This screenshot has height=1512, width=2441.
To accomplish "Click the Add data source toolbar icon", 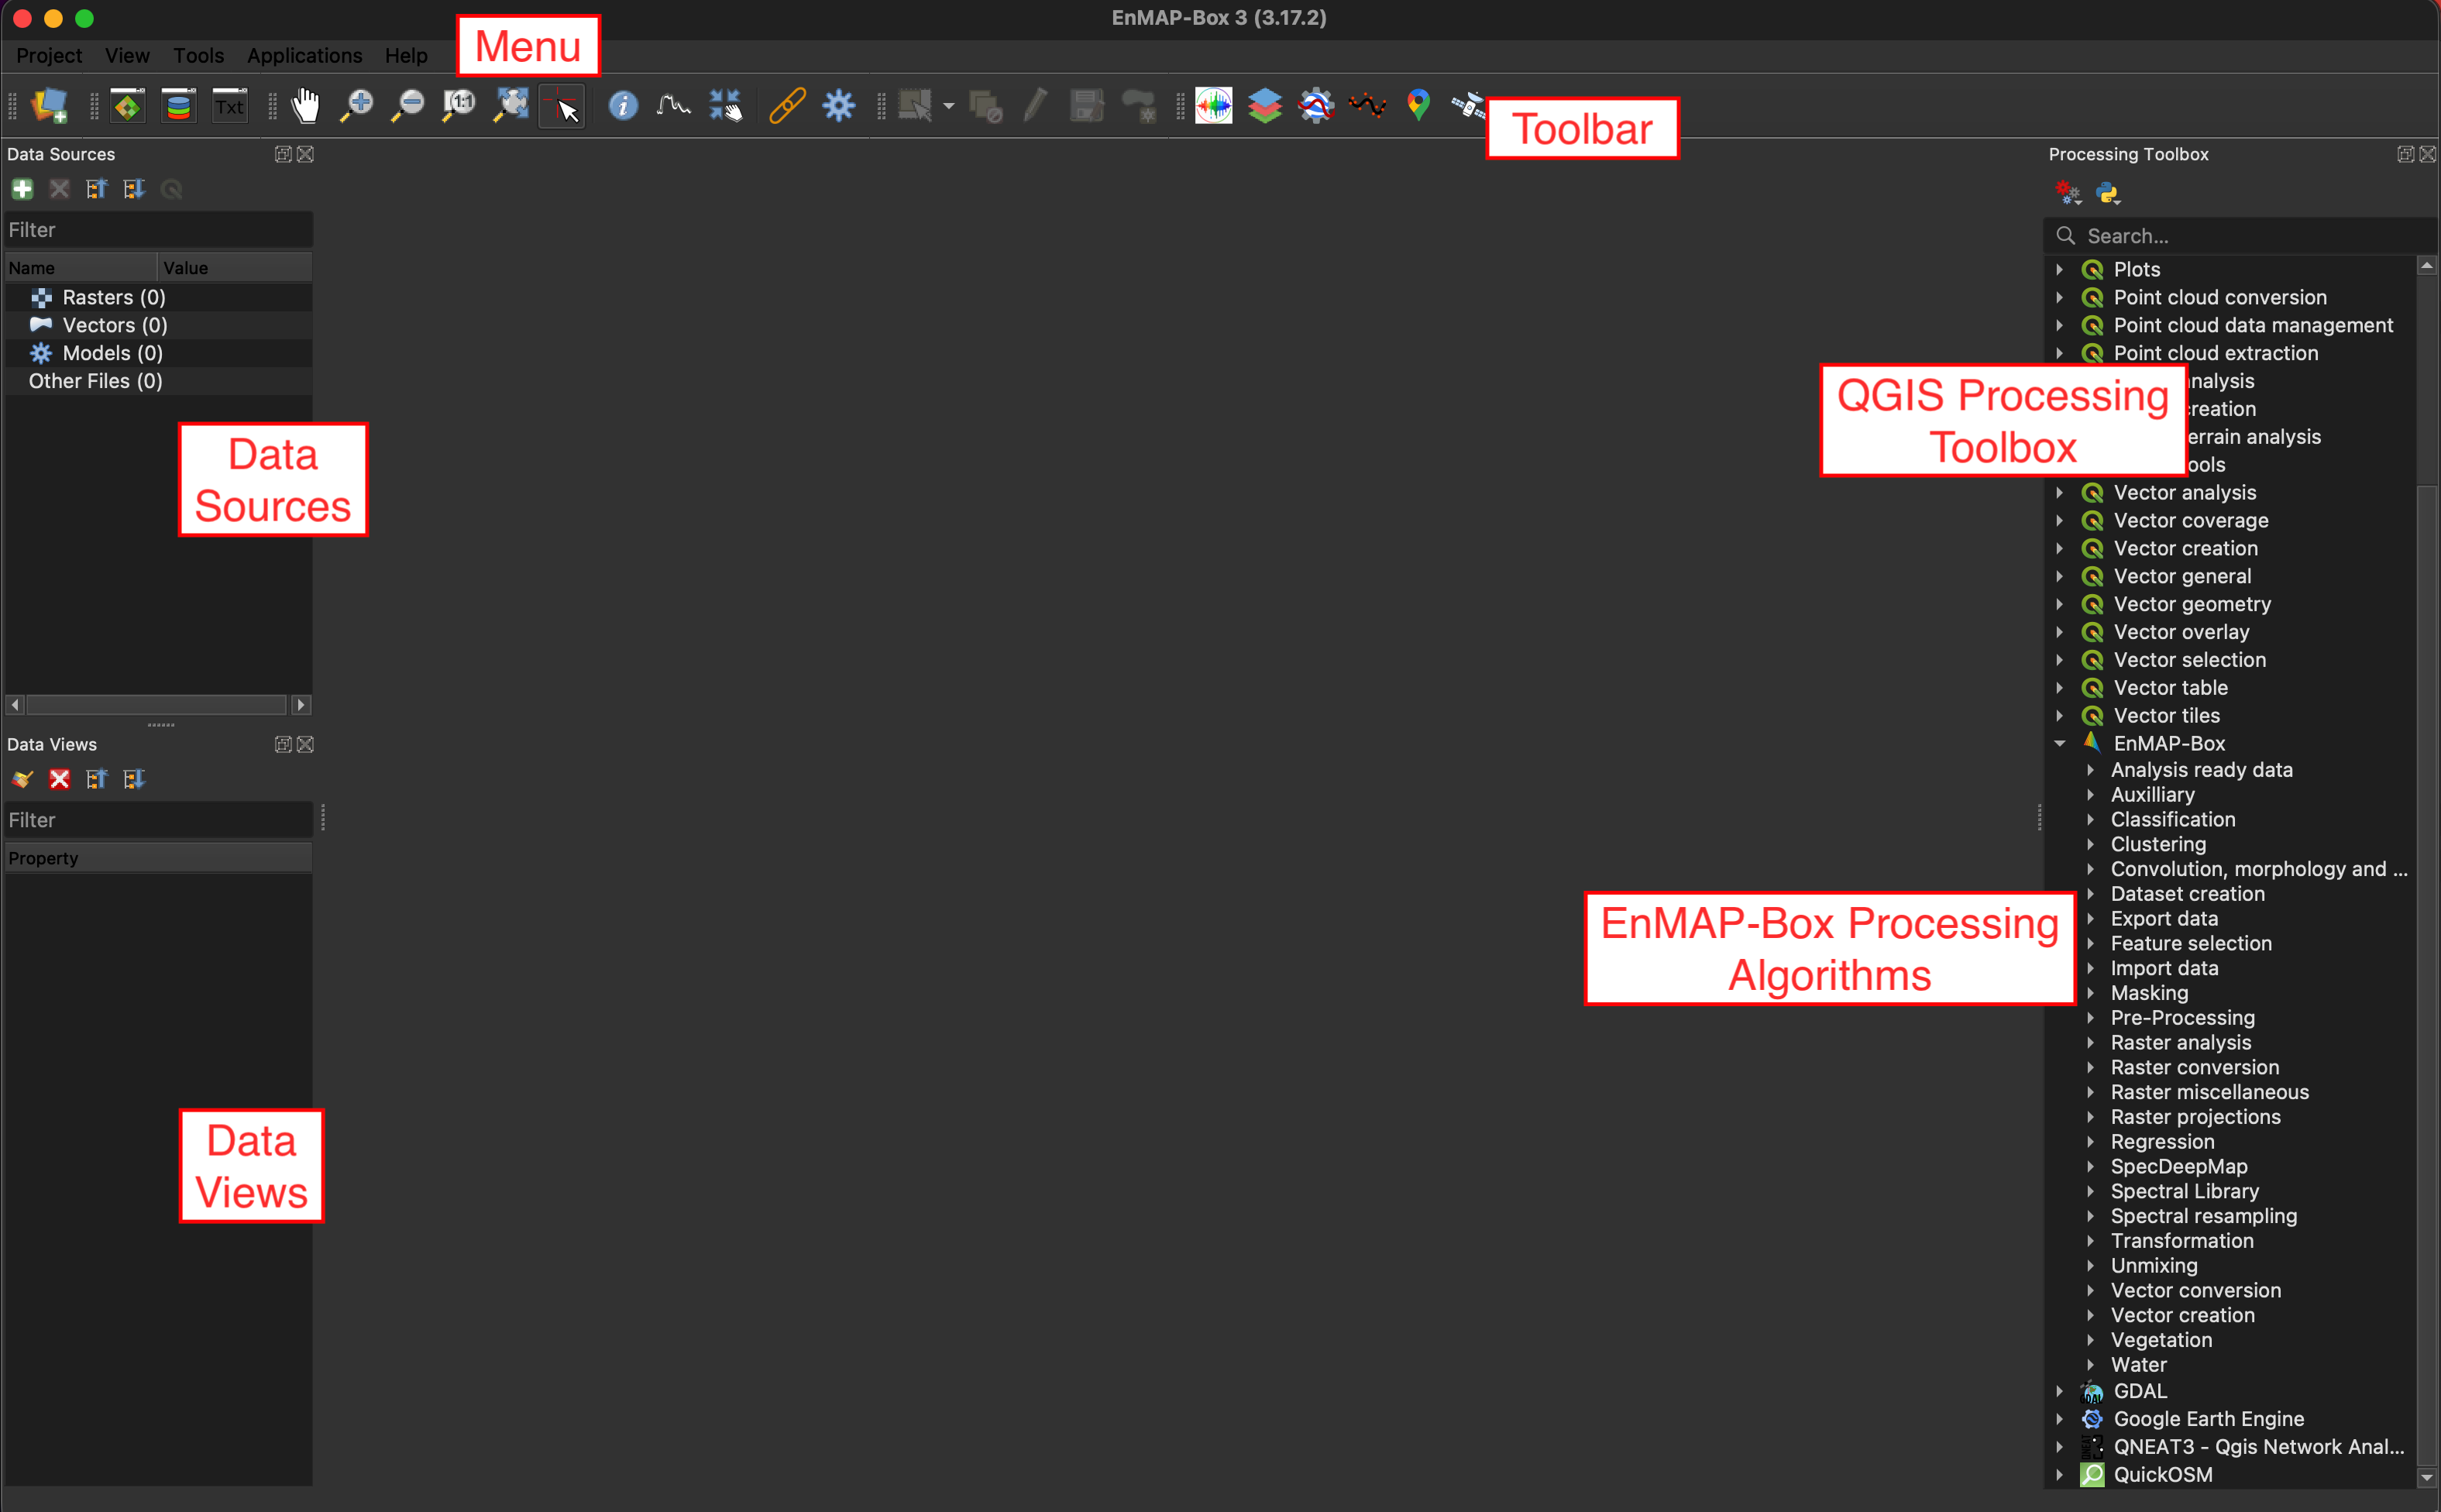I will (x=49, y=105).
